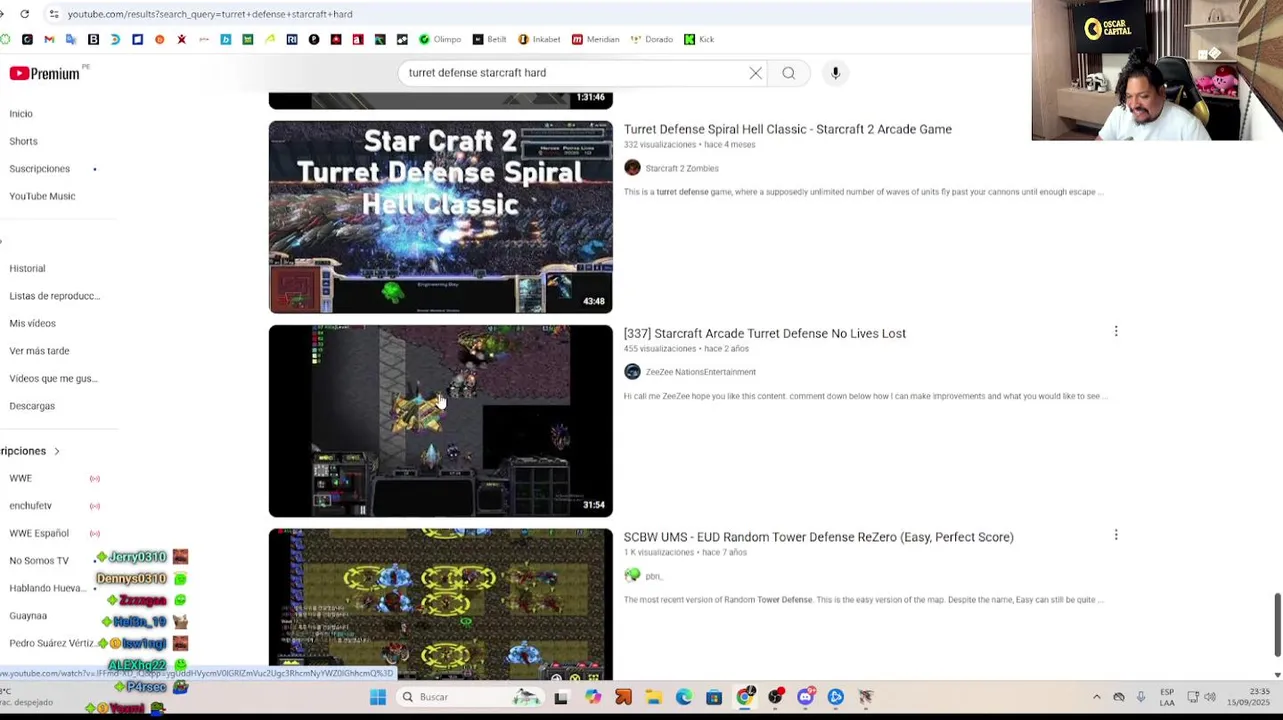
Task: Open WWE Español subscription channel
Action: coord(39,533)
